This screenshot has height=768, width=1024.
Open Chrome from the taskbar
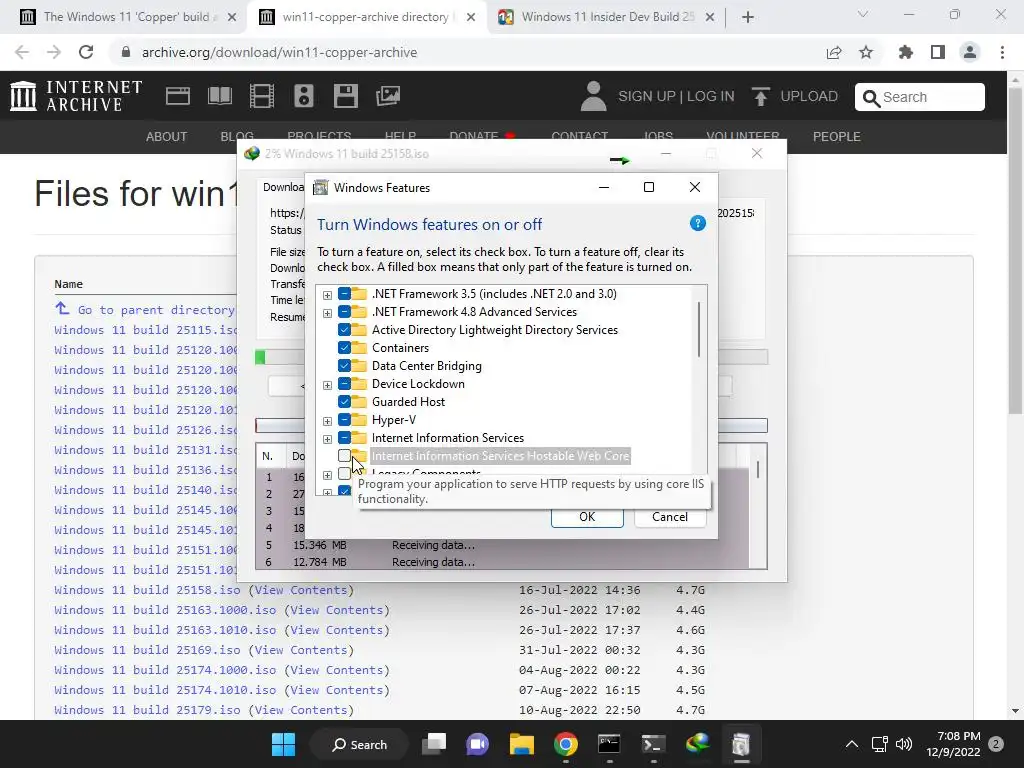[x=566, y=744]
